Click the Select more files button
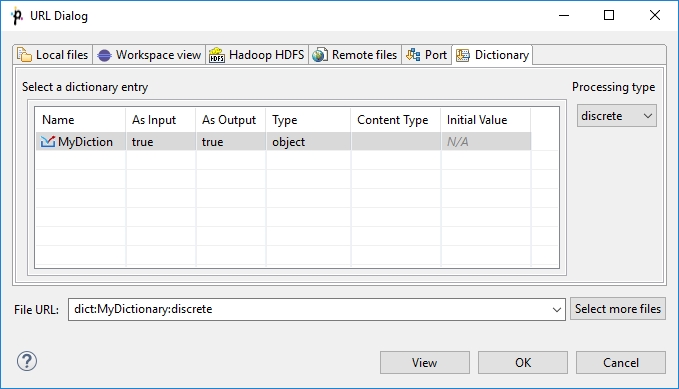The height and width of the screenshot is (389, 679). pyautogui.click(x=618, y=309)
